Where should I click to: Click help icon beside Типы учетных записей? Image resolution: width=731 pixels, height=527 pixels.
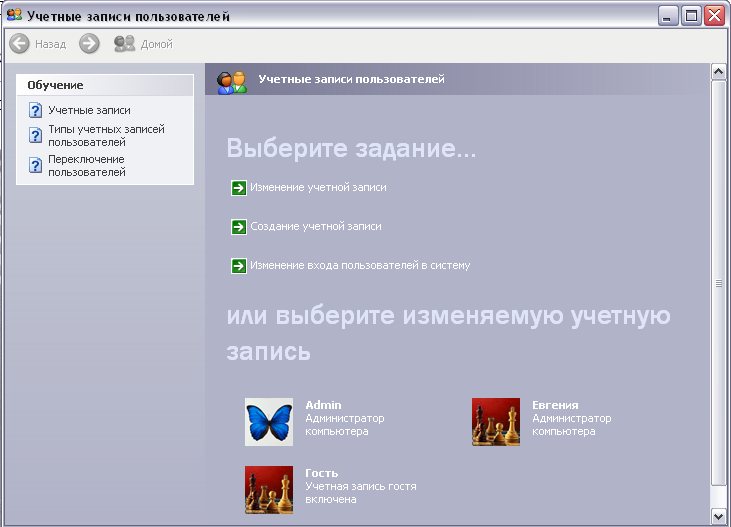35,135
